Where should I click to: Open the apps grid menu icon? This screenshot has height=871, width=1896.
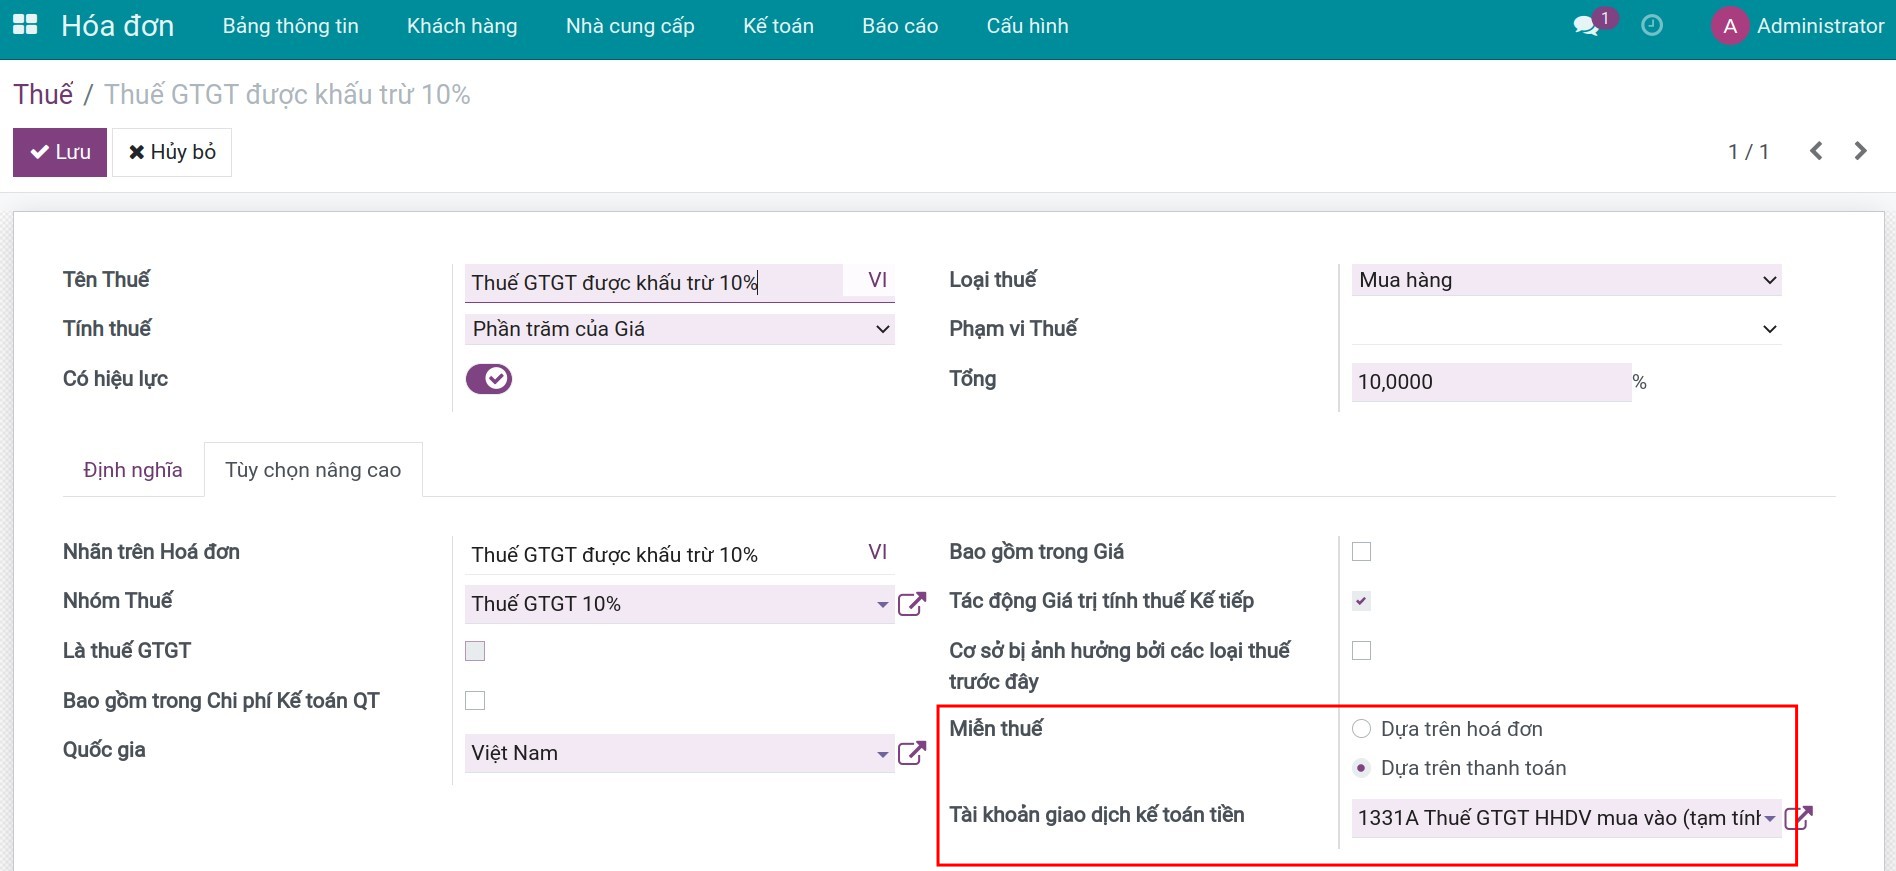pyautogui.click(x=25, y=25)
